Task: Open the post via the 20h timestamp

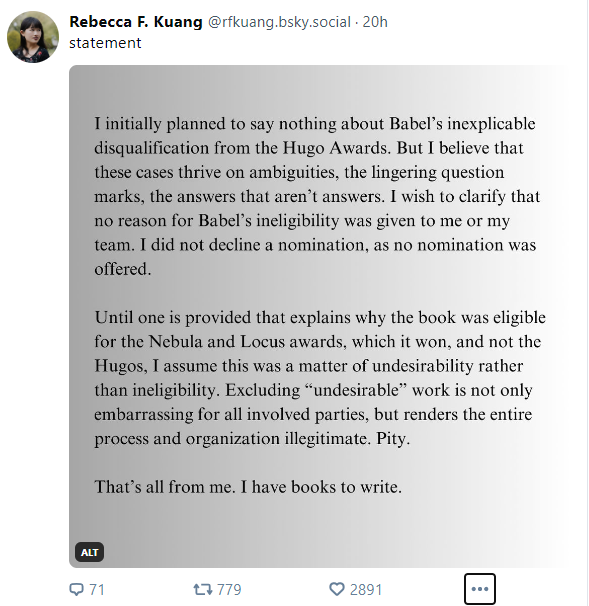Action: [x=375, y=22]
